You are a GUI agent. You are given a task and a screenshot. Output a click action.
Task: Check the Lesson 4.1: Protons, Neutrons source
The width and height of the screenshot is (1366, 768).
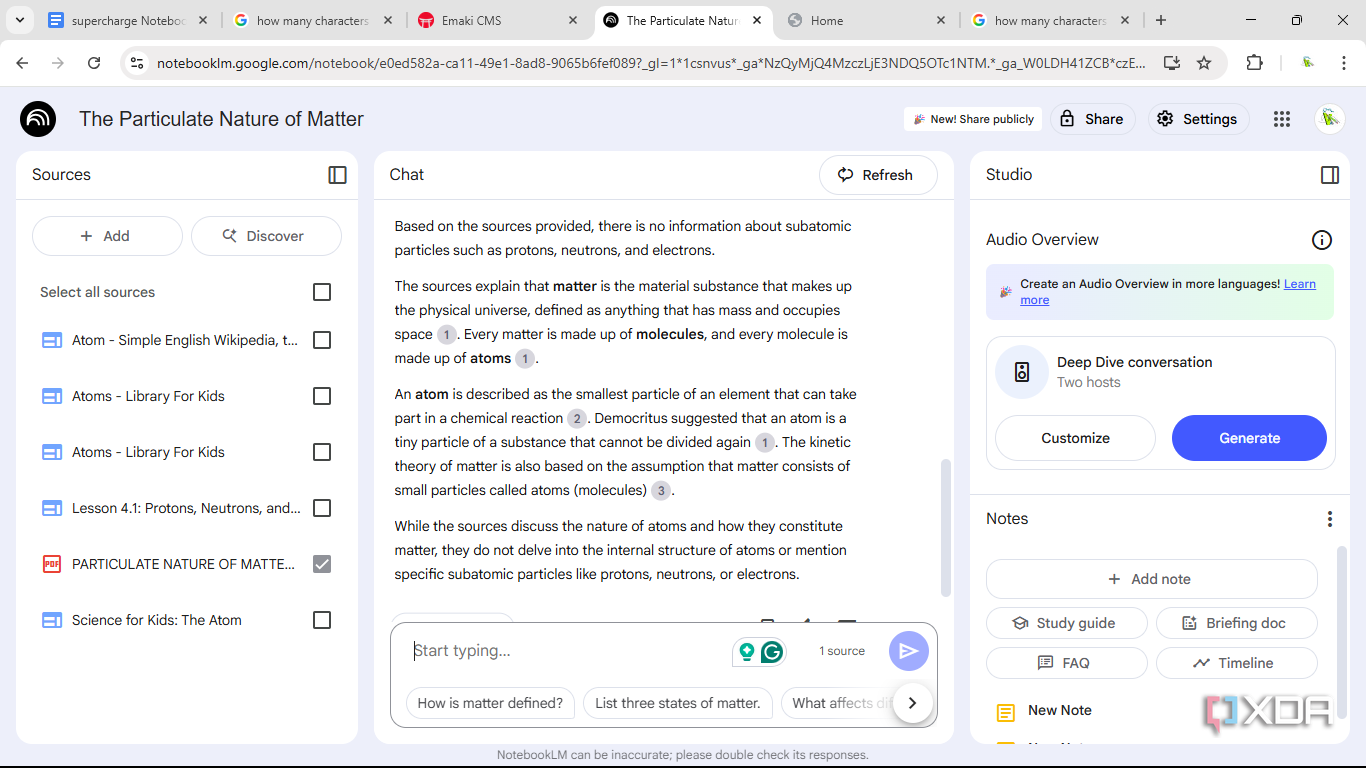pyautogui.click(x=322, y=508)
